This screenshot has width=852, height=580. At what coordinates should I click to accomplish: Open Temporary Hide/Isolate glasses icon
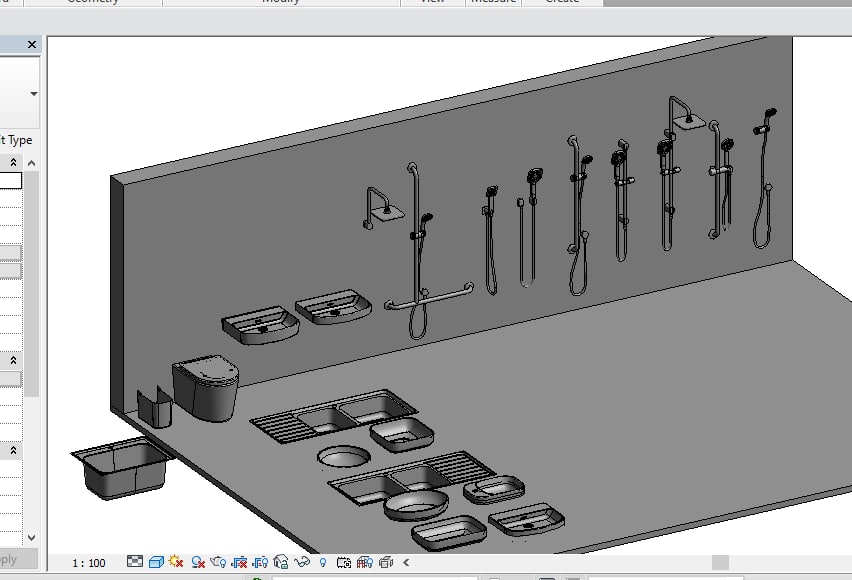tap(300, 561)
